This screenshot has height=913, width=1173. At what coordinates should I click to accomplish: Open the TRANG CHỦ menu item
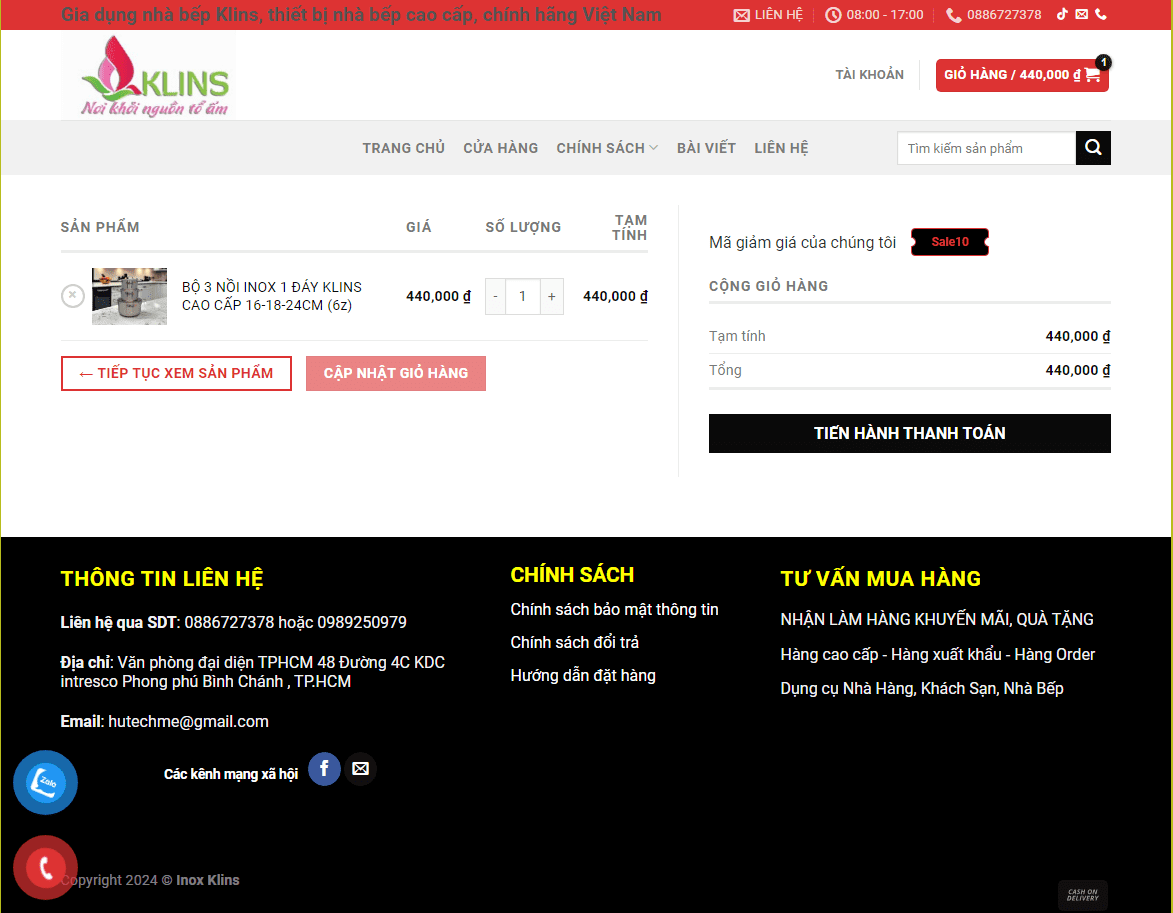pyautogui.click(x=403, y=148)
